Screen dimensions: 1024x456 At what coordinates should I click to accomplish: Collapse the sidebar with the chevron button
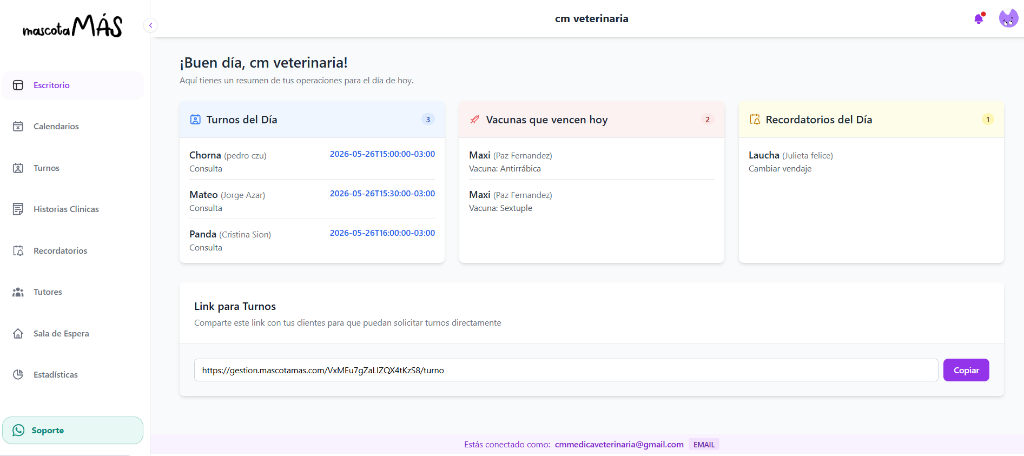click(150, 25)
